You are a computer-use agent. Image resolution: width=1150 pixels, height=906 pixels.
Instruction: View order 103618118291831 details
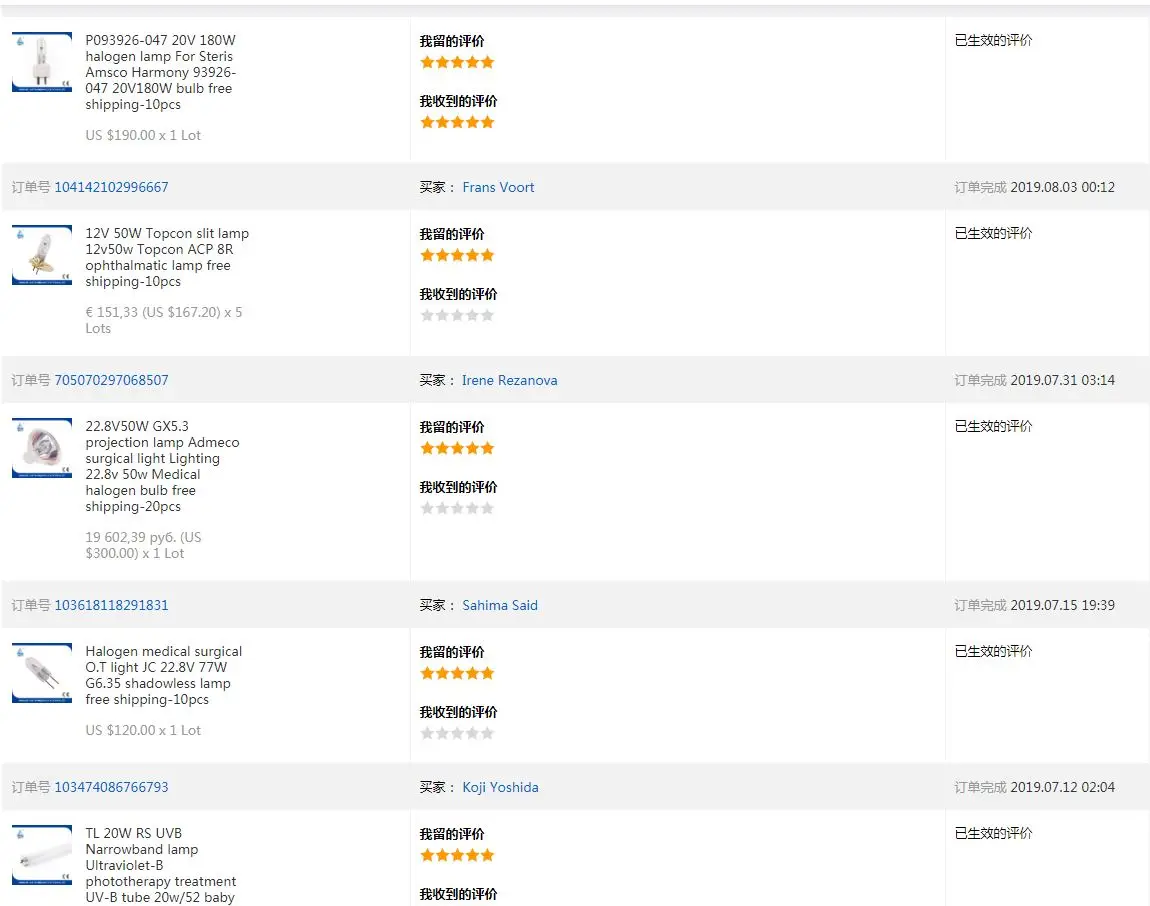tap(111, 605)
